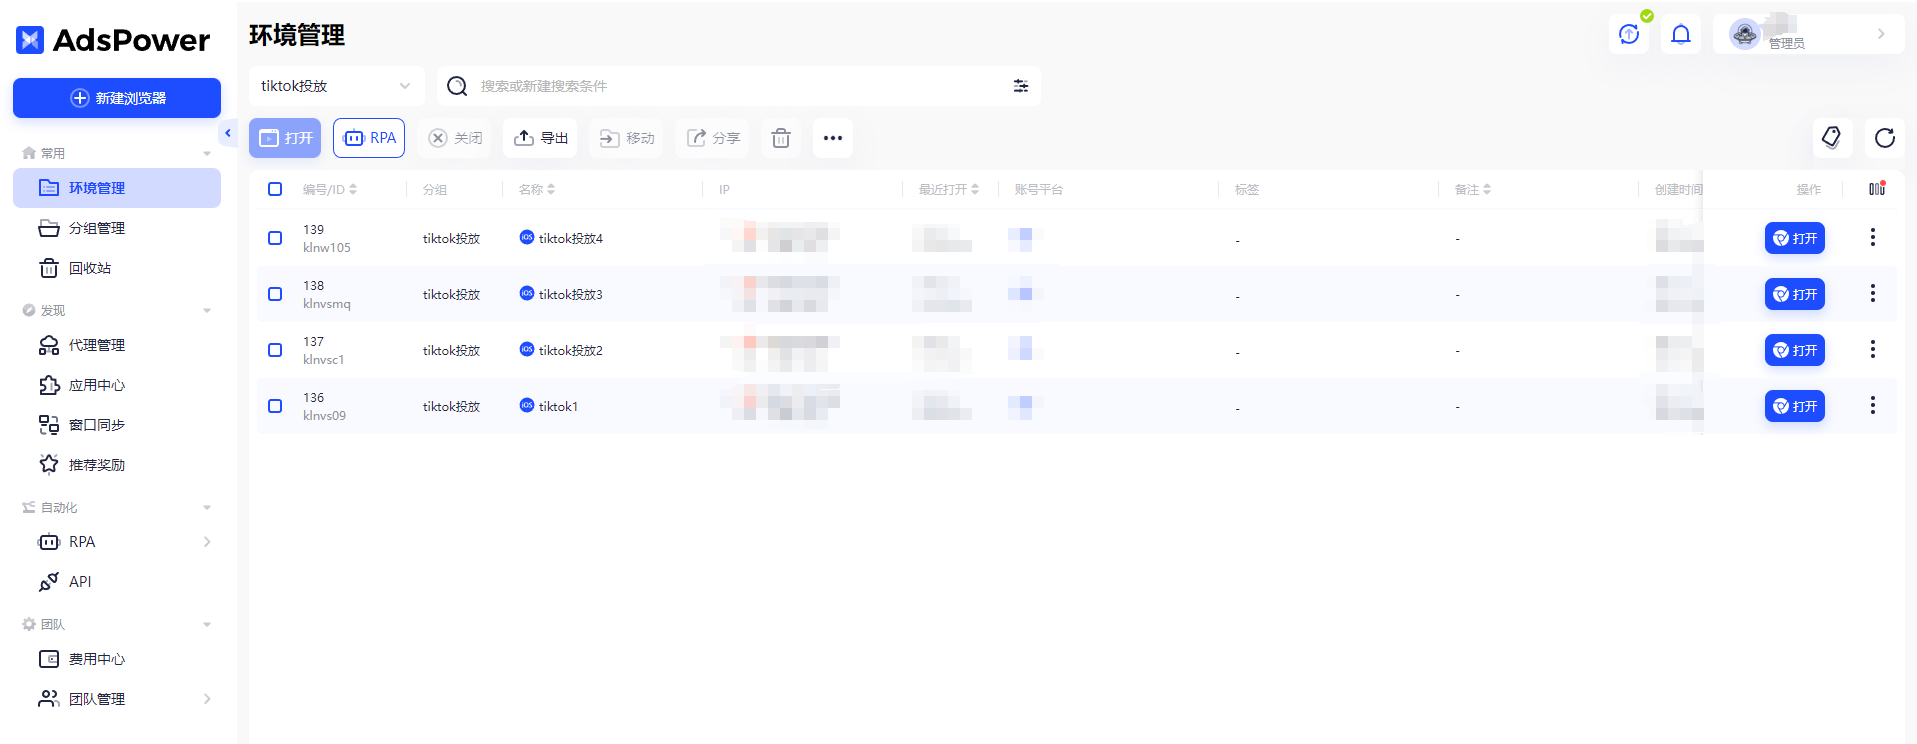Click the profile name tiktok投放4
1917x744 pixels.
coord(571,238)
